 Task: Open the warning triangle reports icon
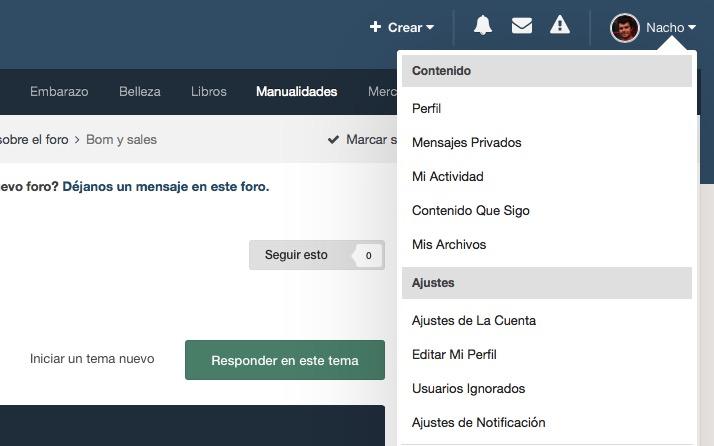coord(560,25)
